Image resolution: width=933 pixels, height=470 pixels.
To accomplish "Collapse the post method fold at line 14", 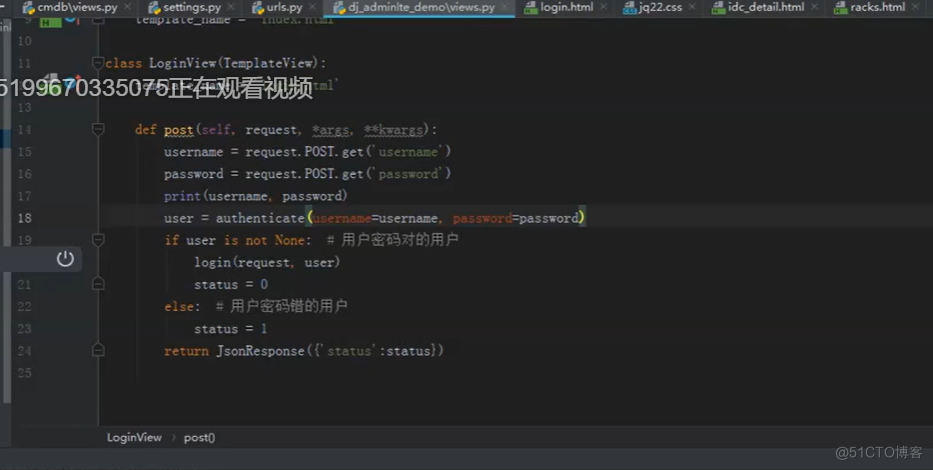I will click(x=98, y=129).
